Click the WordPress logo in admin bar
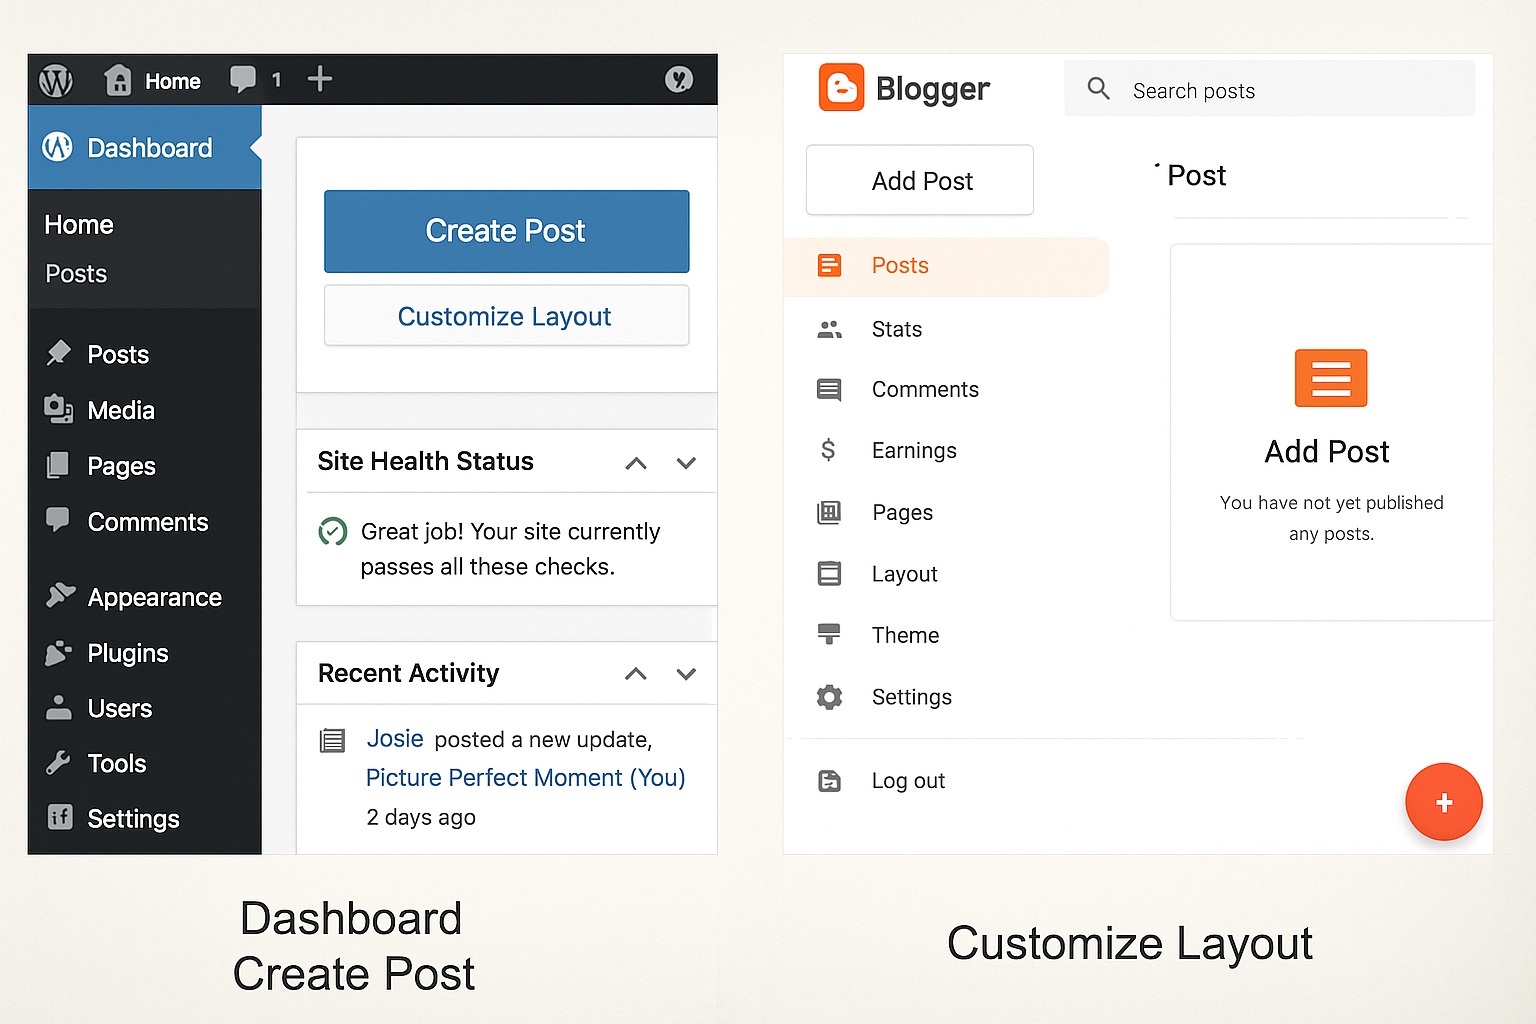This screenshot has width=1536, height=1024. point(56,80)
